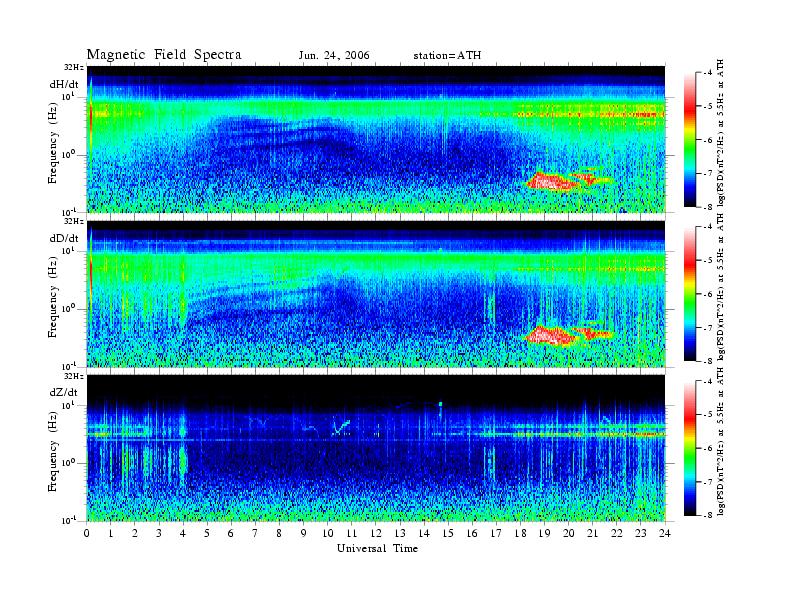Click the cyan squiggle near hour 10.5 in dZ/dt panel
The width and height of the screenshot is (792, 612).
tap(341, 428)
